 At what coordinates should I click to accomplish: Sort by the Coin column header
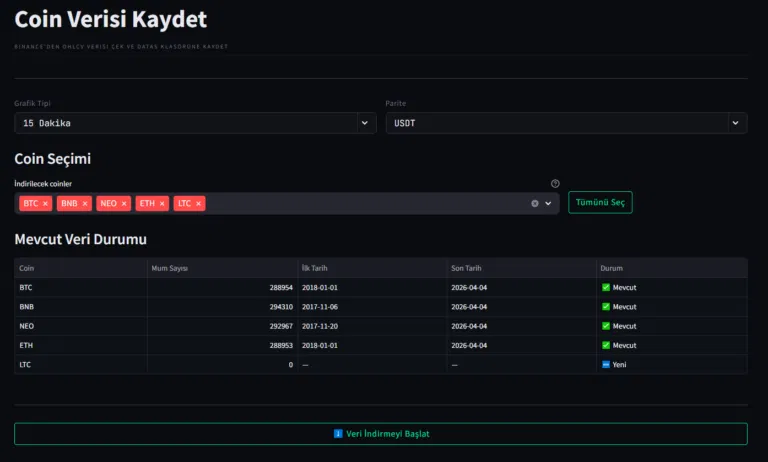27,268
